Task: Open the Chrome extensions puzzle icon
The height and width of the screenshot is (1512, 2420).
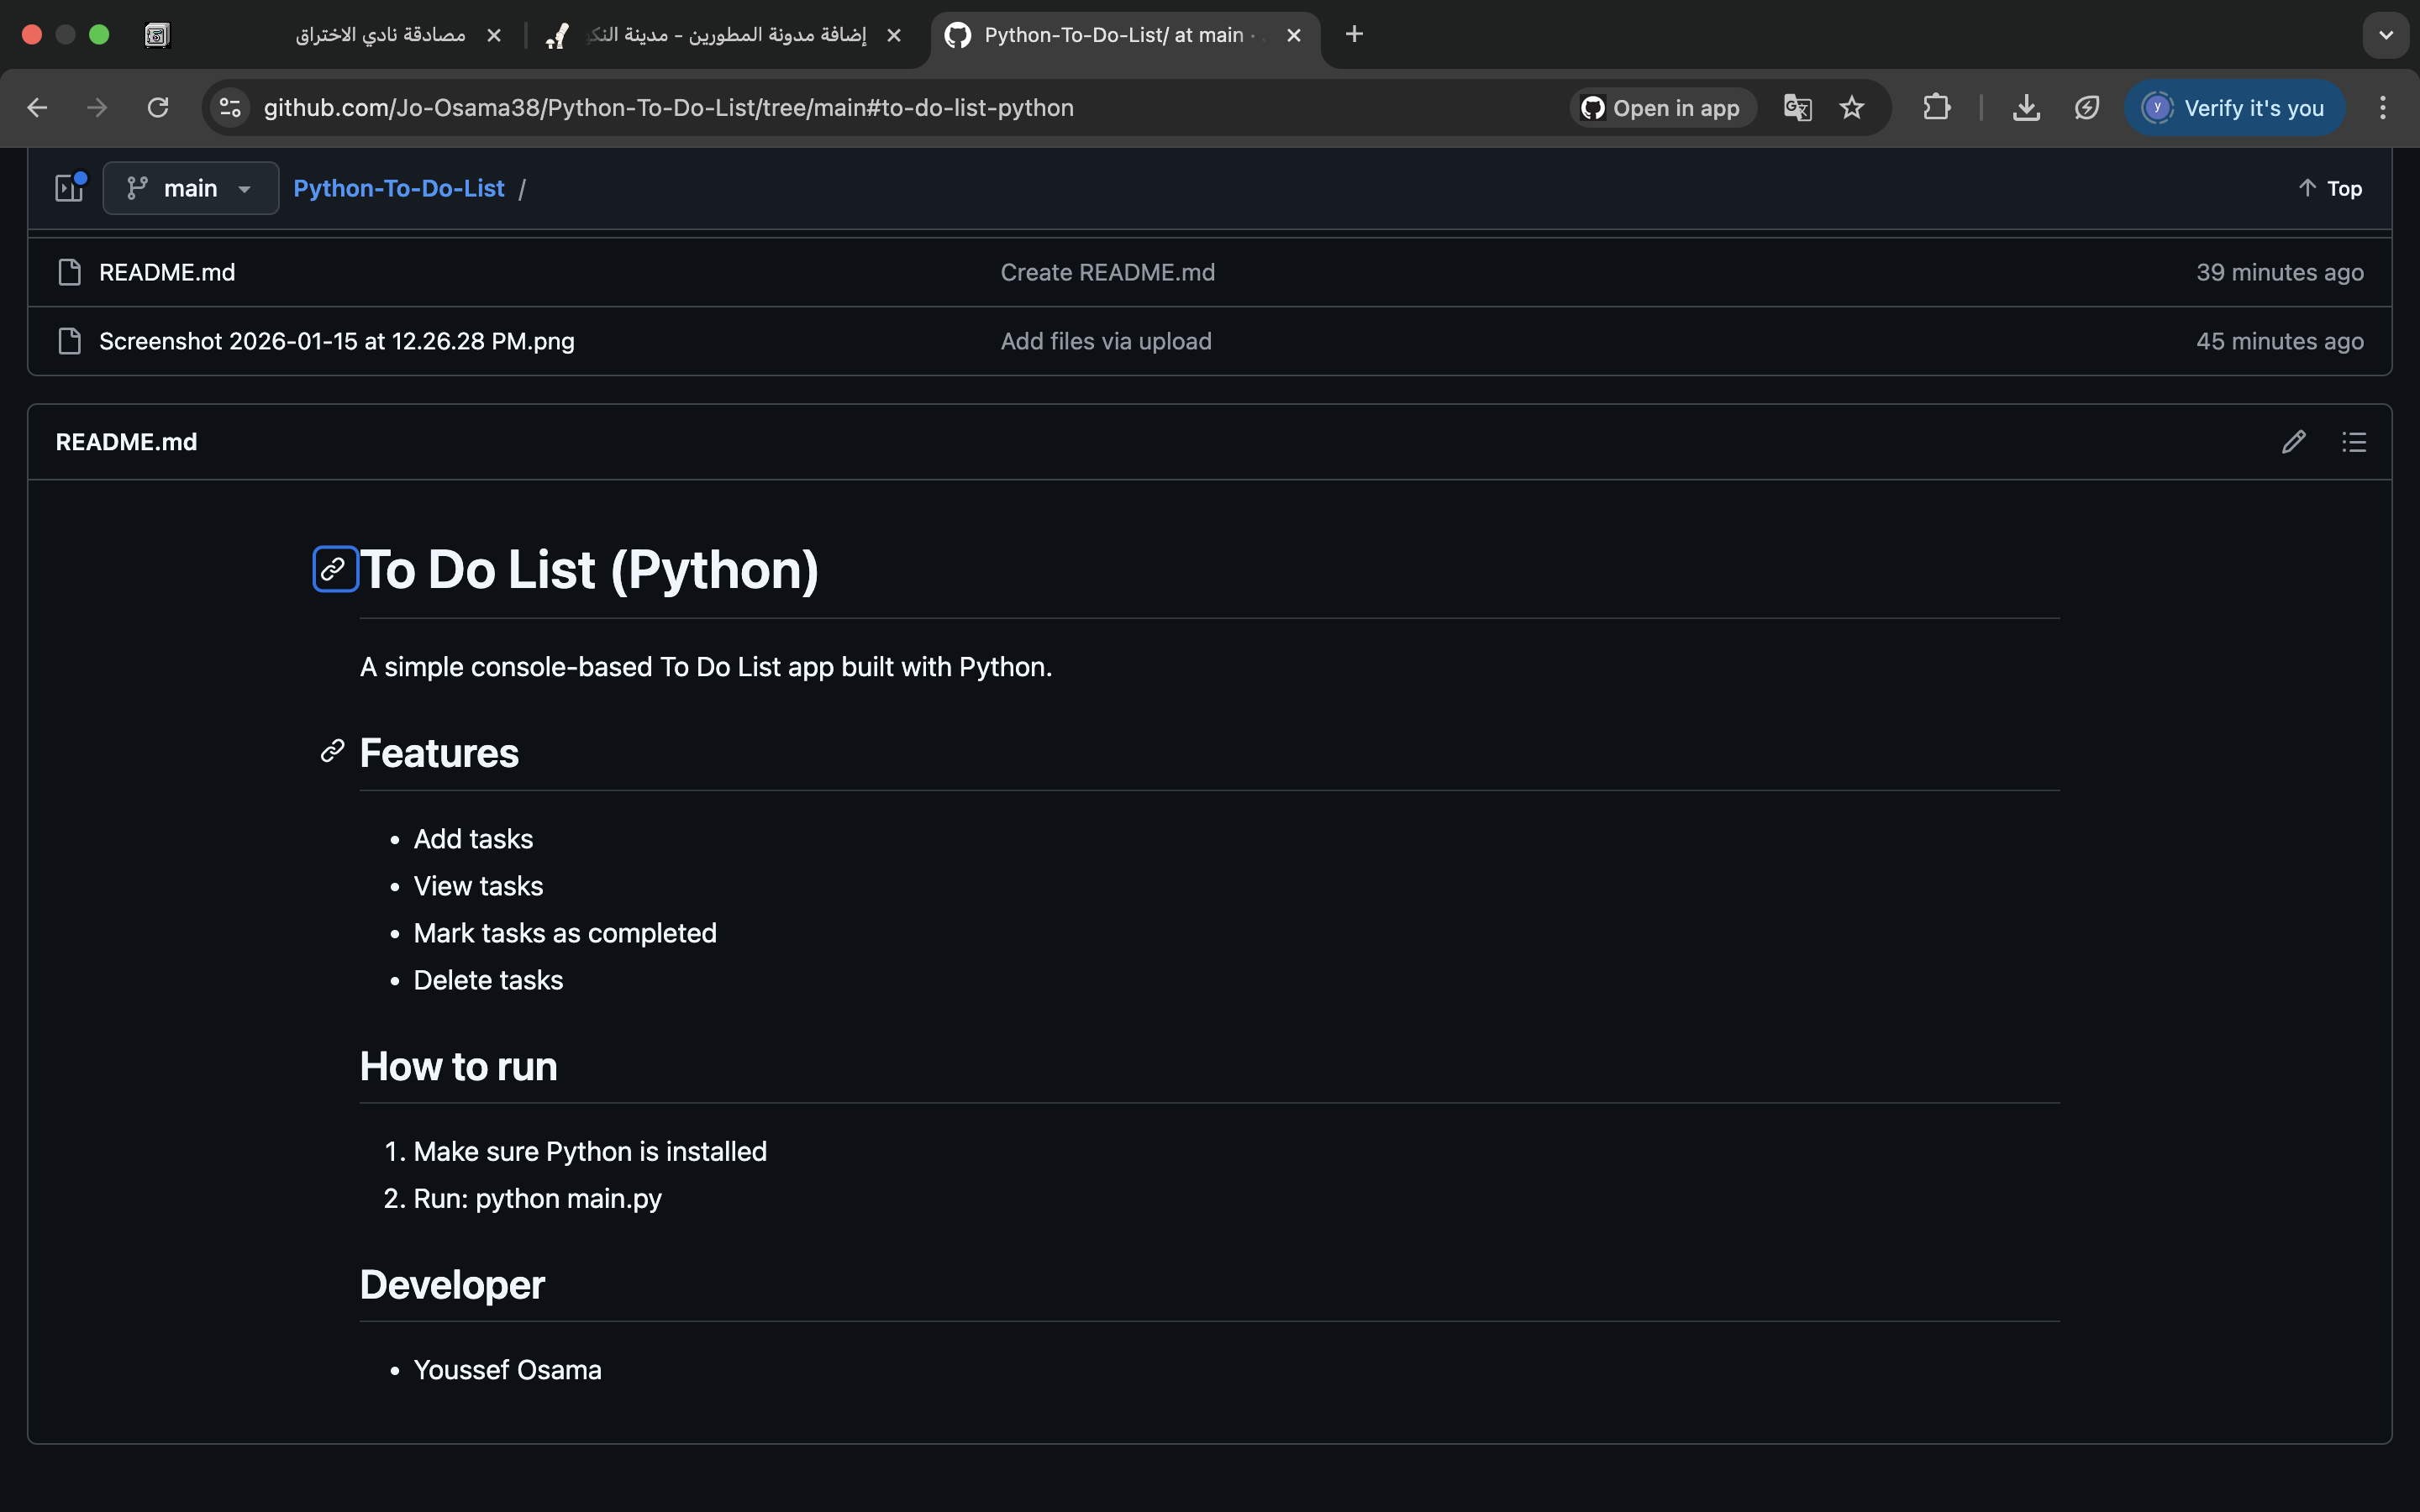Action: point(1936,108)
